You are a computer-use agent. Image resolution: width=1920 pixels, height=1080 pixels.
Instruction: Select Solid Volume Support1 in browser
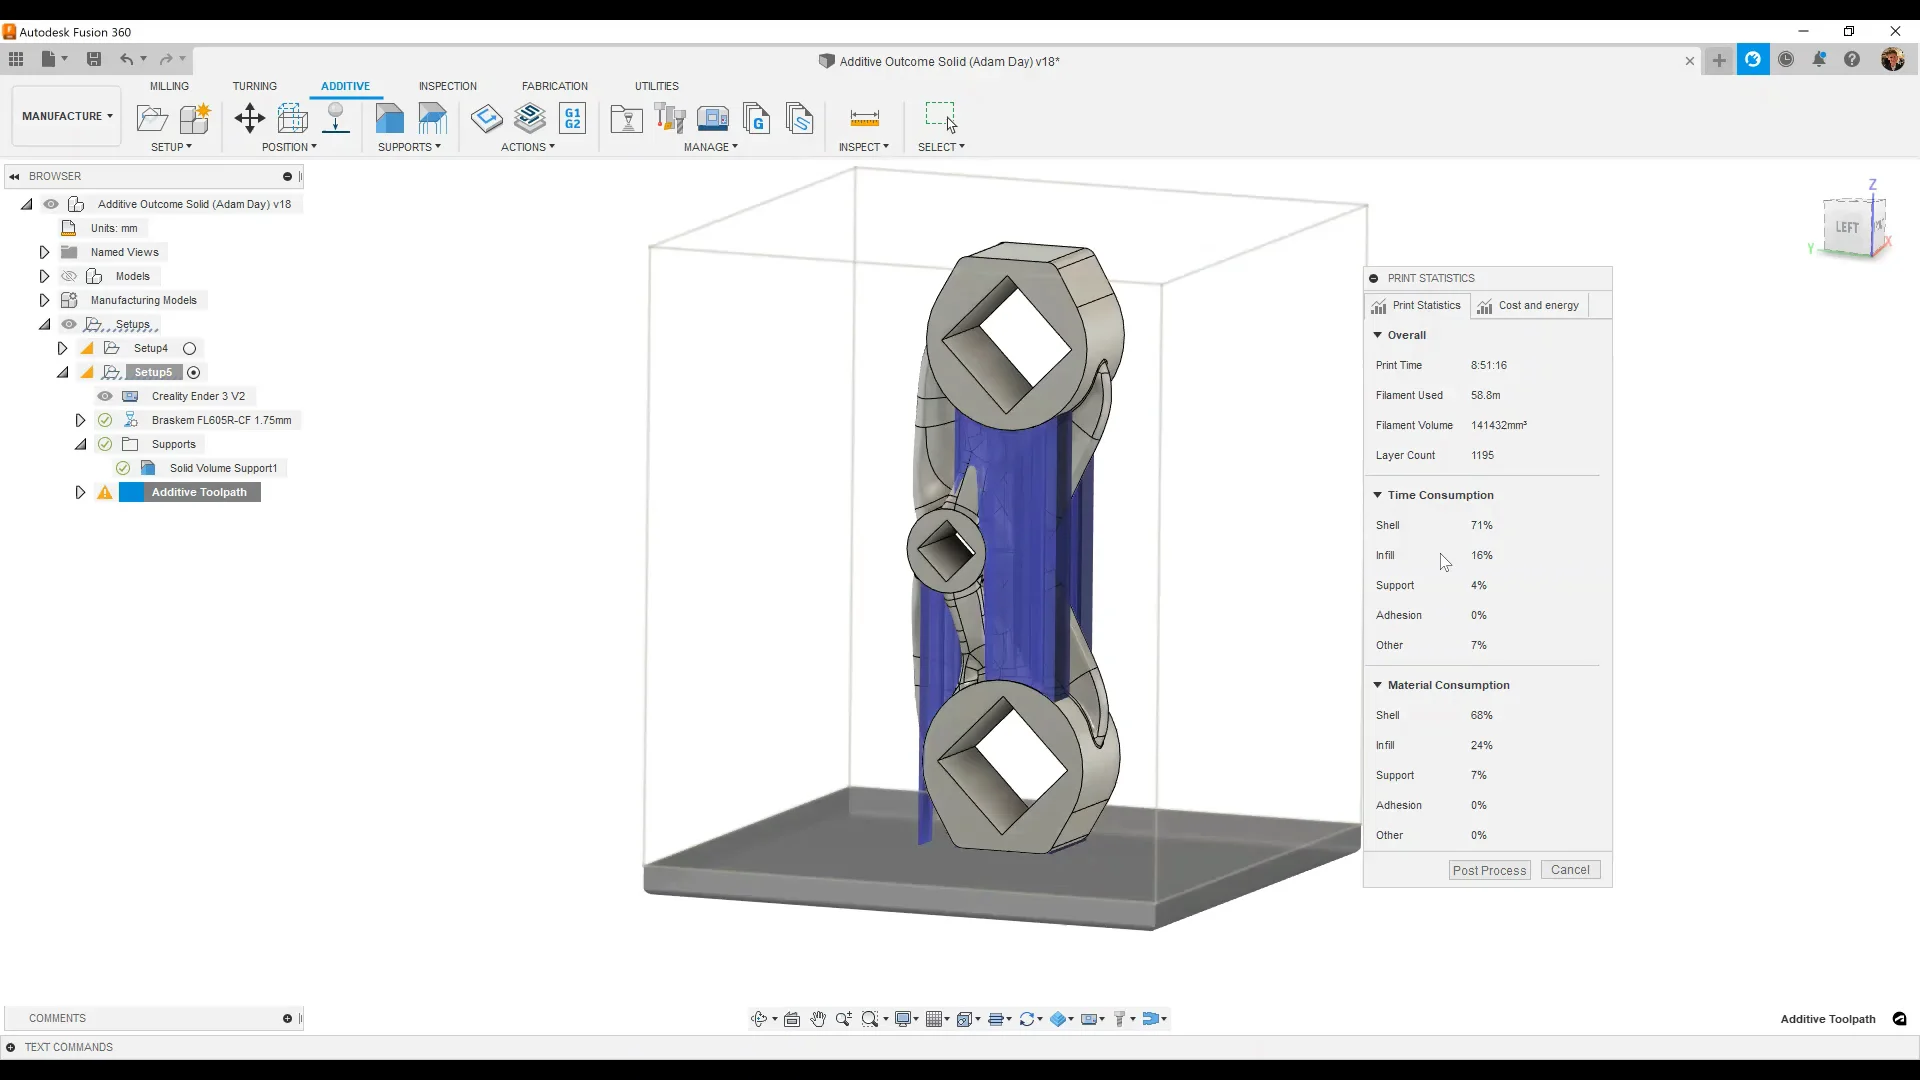tap(223, 468)
